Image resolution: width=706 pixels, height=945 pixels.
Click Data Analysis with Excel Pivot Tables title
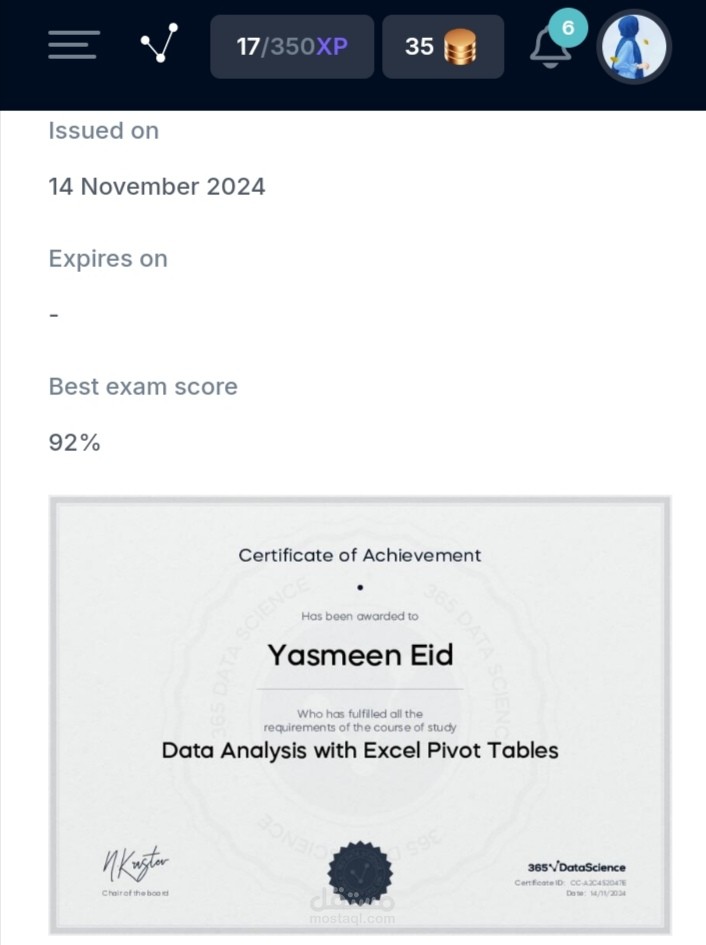click(360, 750)
